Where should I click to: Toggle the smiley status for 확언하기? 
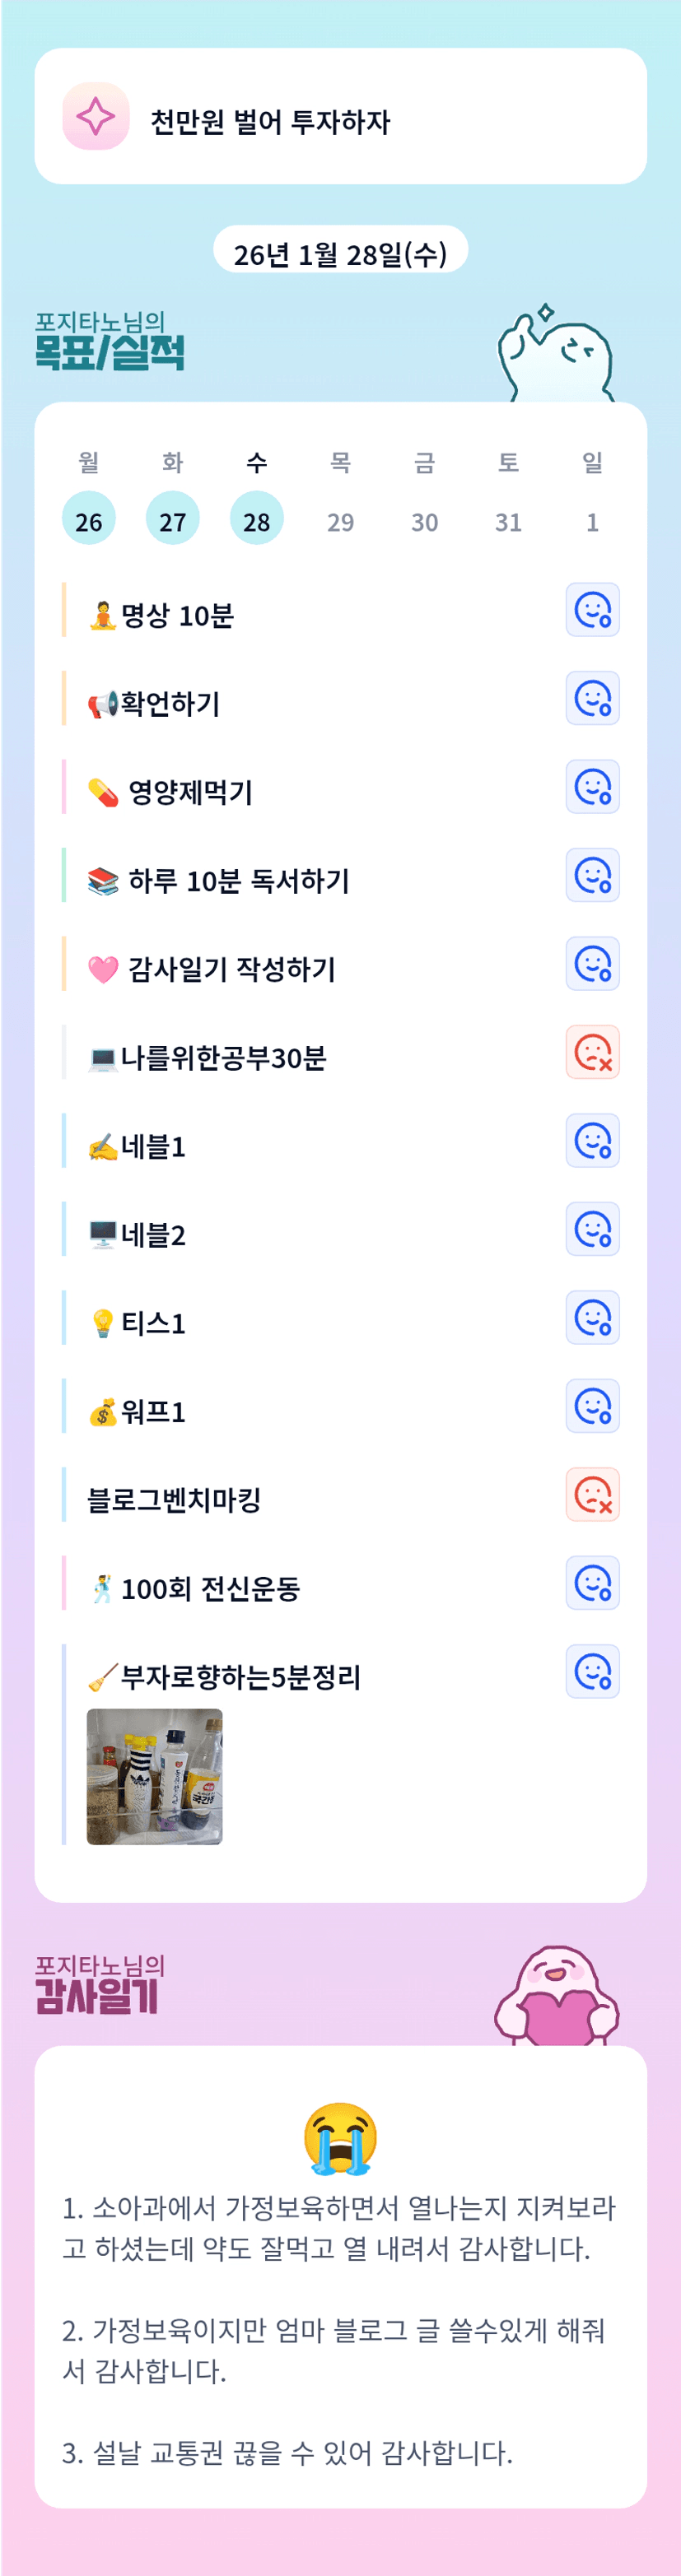coord(592,699)
